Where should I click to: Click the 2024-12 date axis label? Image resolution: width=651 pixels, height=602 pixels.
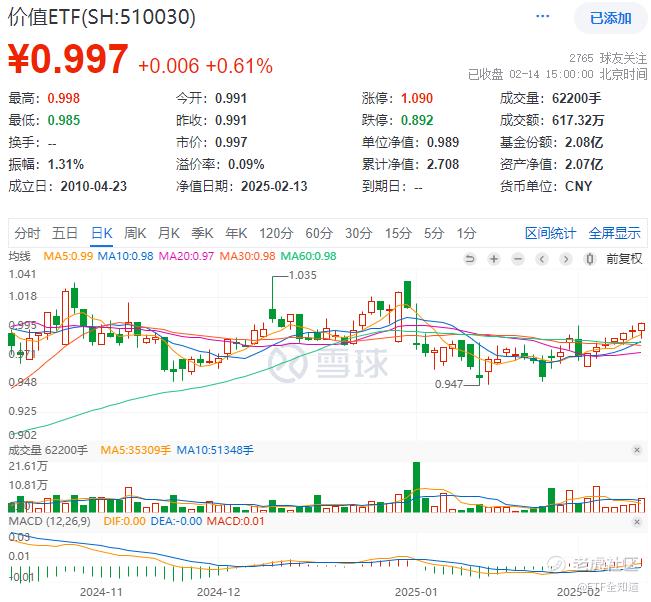pos(218,592)
